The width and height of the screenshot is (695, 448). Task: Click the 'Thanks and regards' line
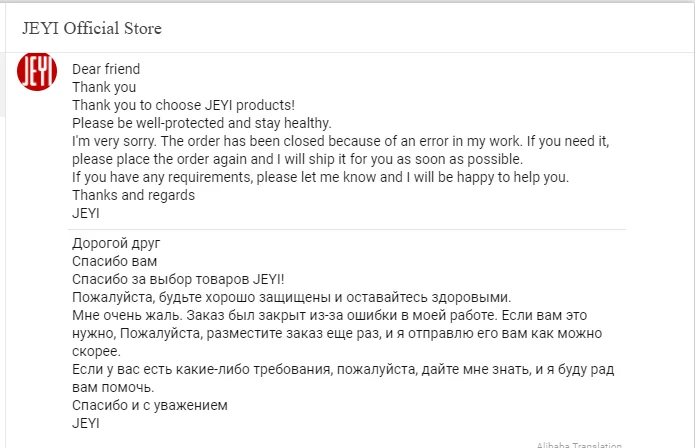coord(133,195)
